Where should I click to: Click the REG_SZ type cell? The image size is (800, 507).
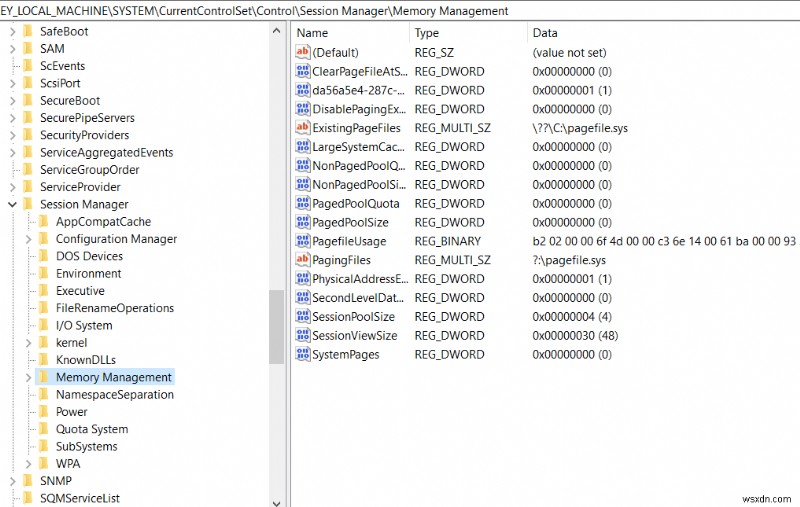pos(434,53)
